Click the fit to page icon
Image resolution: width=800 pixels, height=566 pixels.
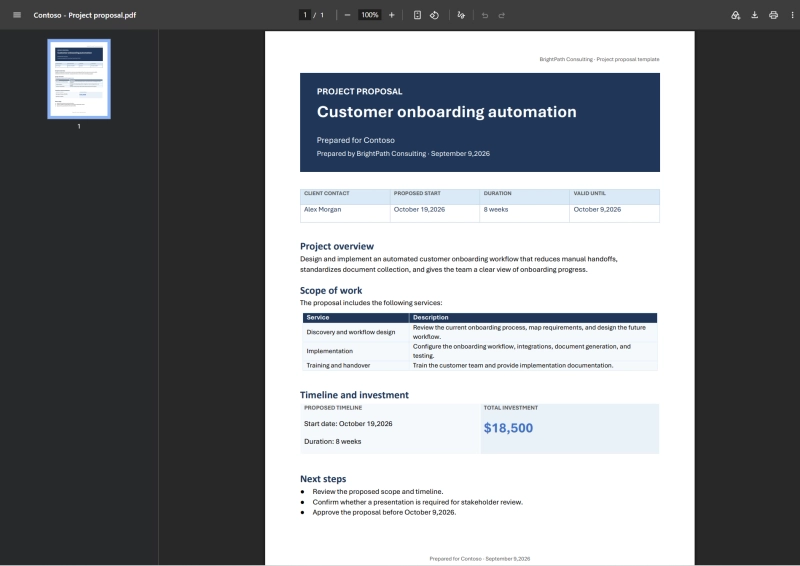[x=417, y=15]
